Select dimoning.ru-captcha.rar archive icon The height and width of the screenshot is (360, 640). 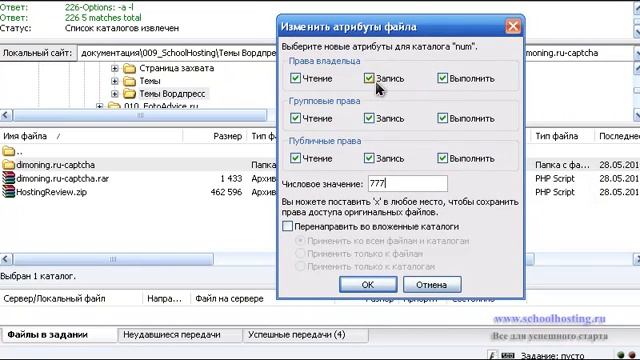(x=8, y=178)
